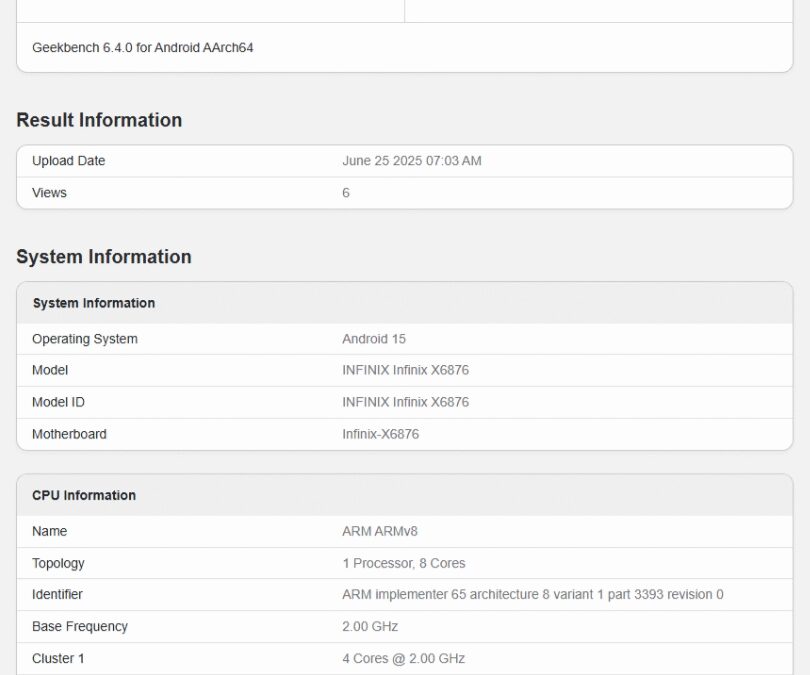The width and height of the screenshot is (810, 675).
Task: Click the CPU Information table header
Action: click(x=84, y=495)
